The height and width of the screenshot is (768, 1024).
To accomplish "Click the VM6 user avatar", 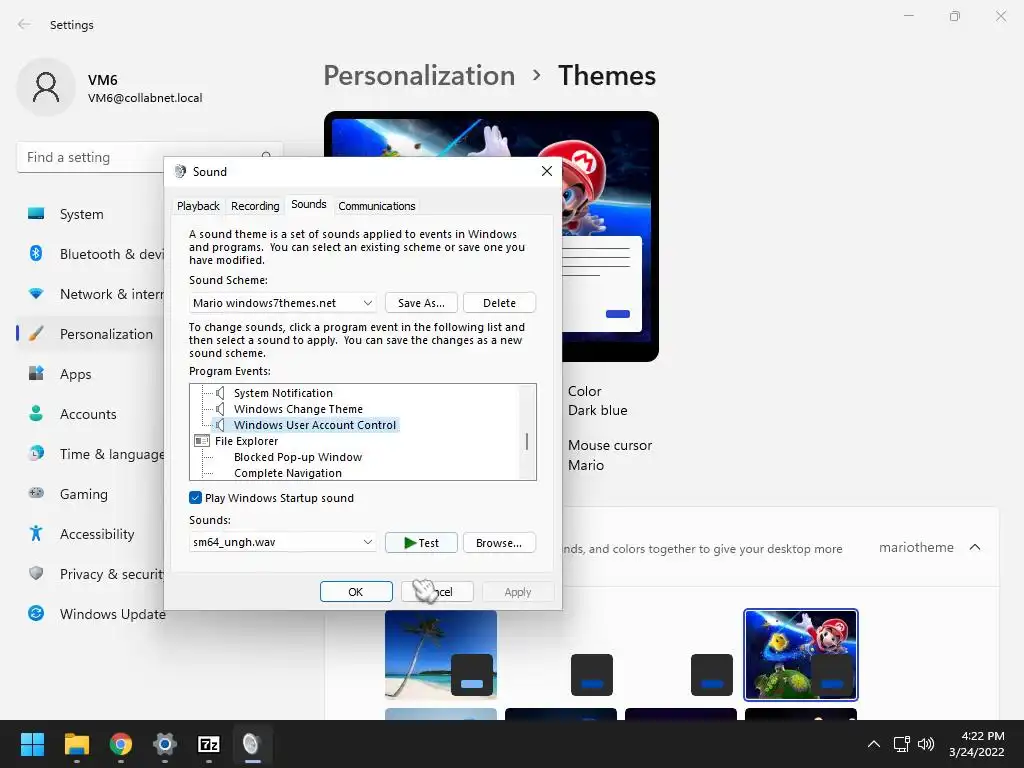I will click(46, 88).
